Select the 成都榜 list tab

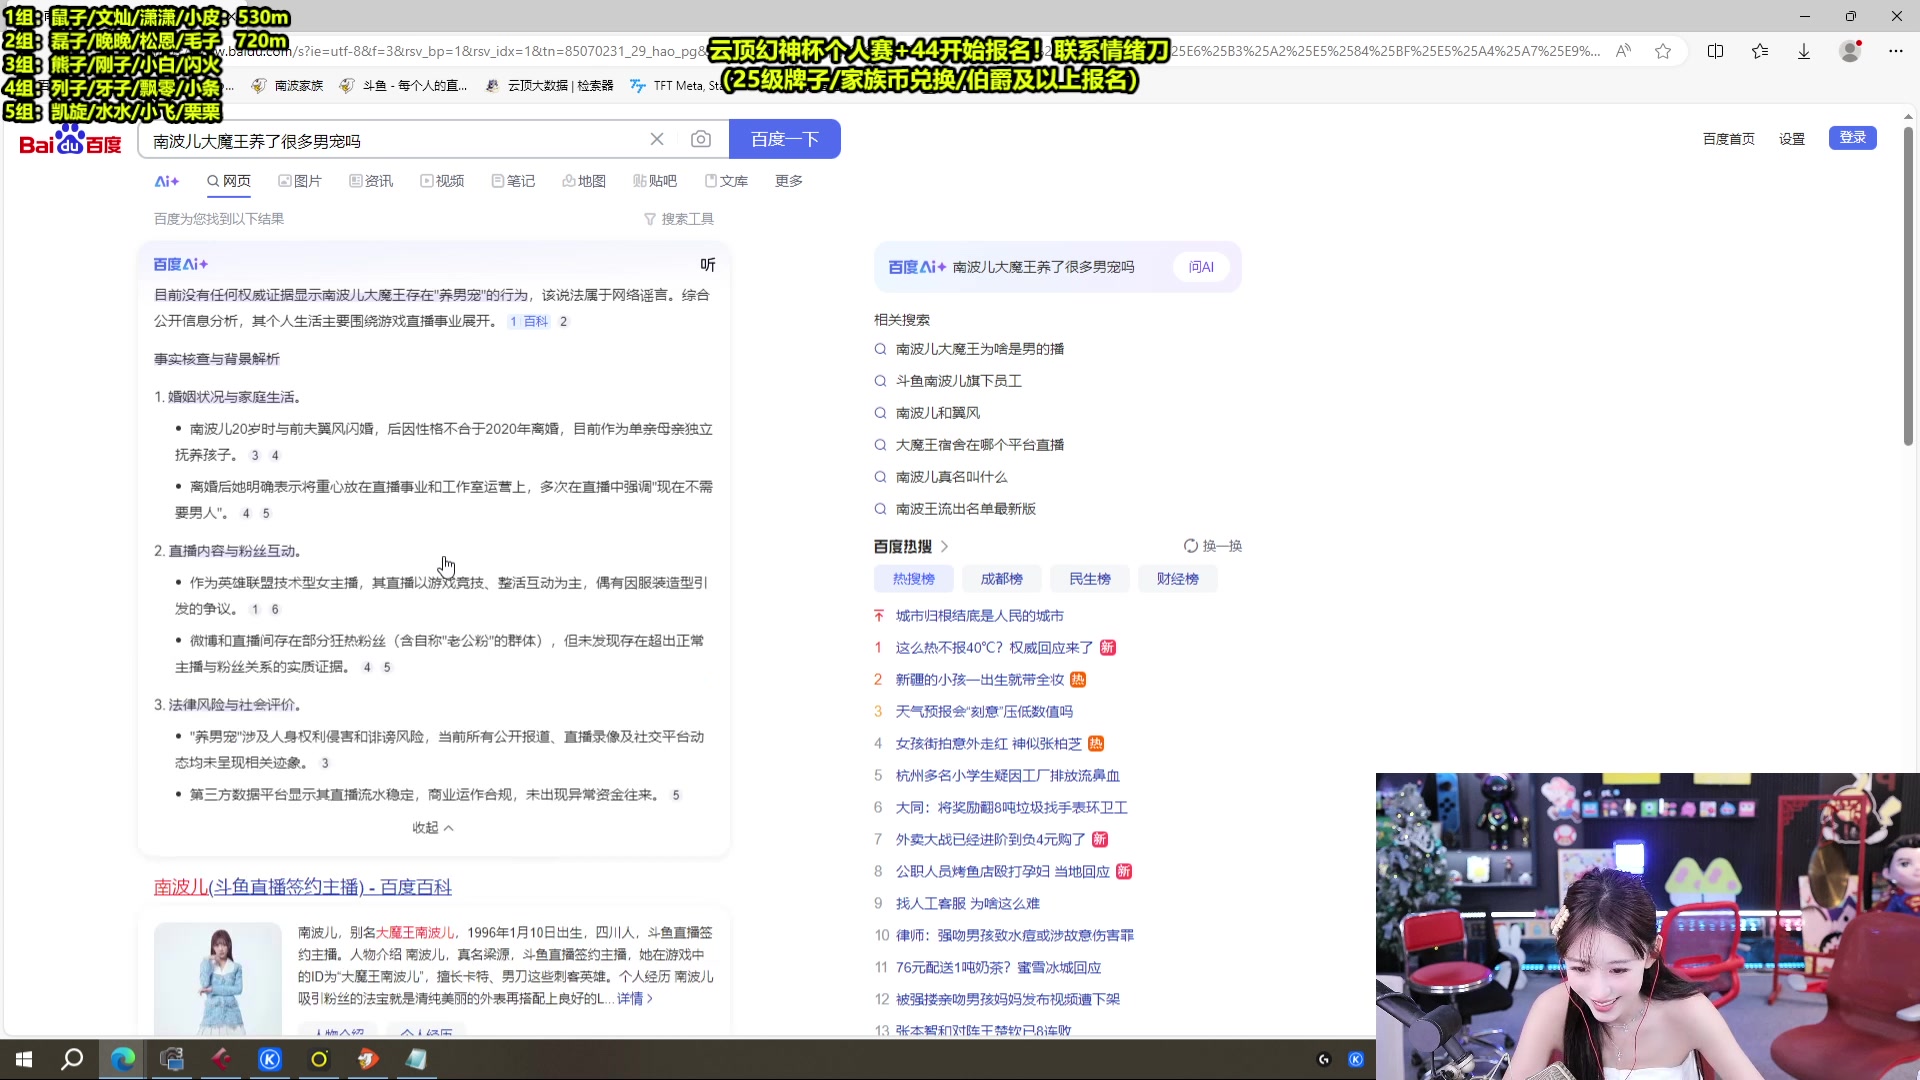(x=1002, y=579)
